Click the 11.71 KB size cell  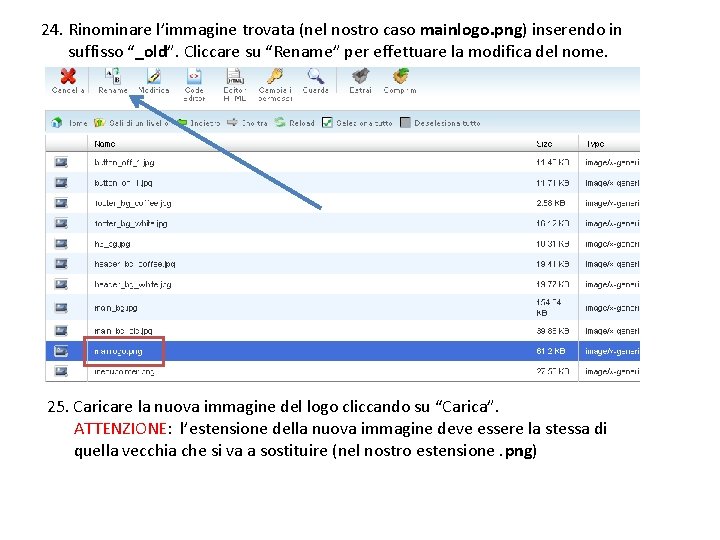pos(553,183)
